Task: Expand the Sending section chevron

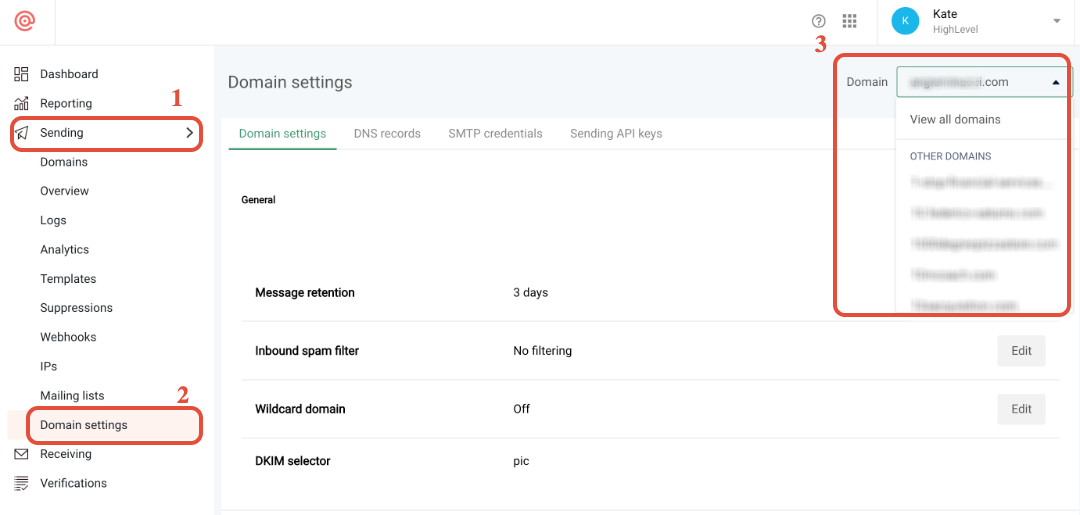Action: tap(189, 133)
